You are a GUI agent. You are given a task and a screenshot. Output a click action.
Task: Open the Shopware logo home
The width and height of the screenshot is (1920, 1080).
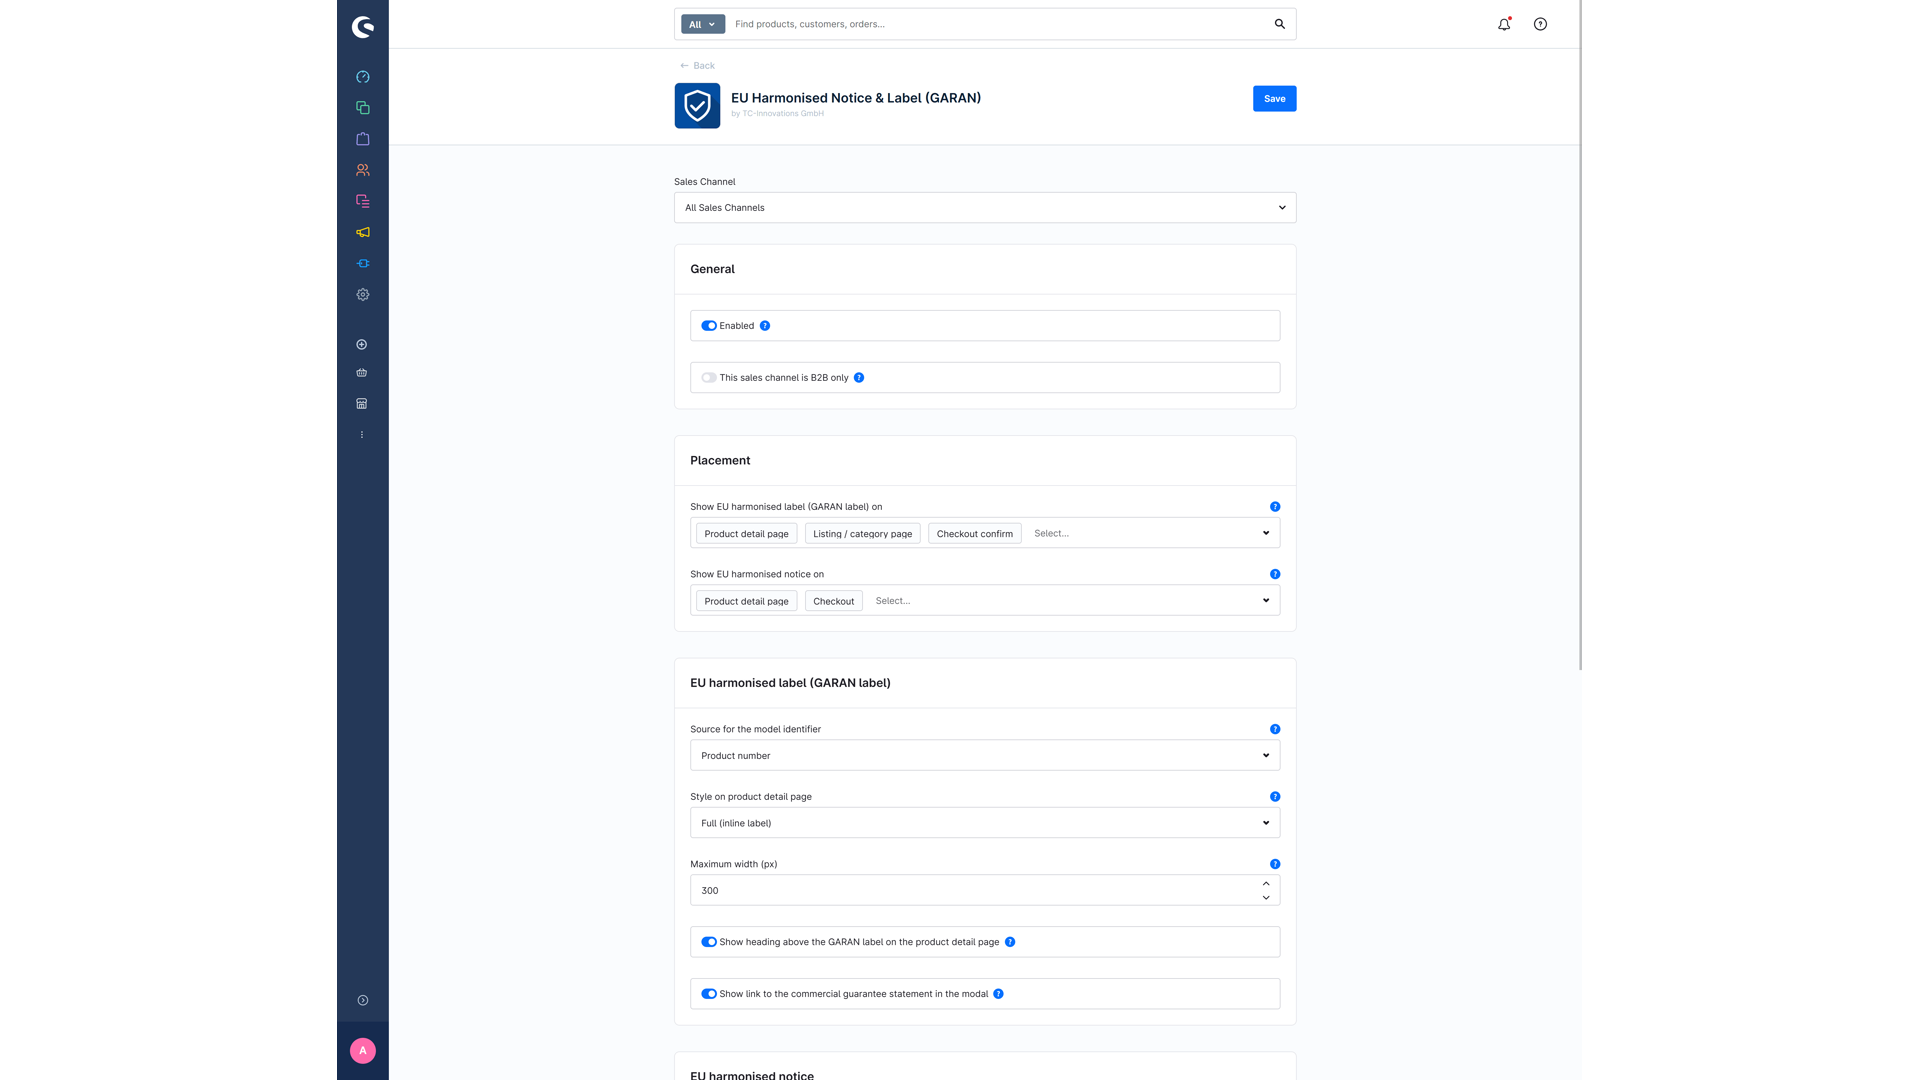coord(363,27)
